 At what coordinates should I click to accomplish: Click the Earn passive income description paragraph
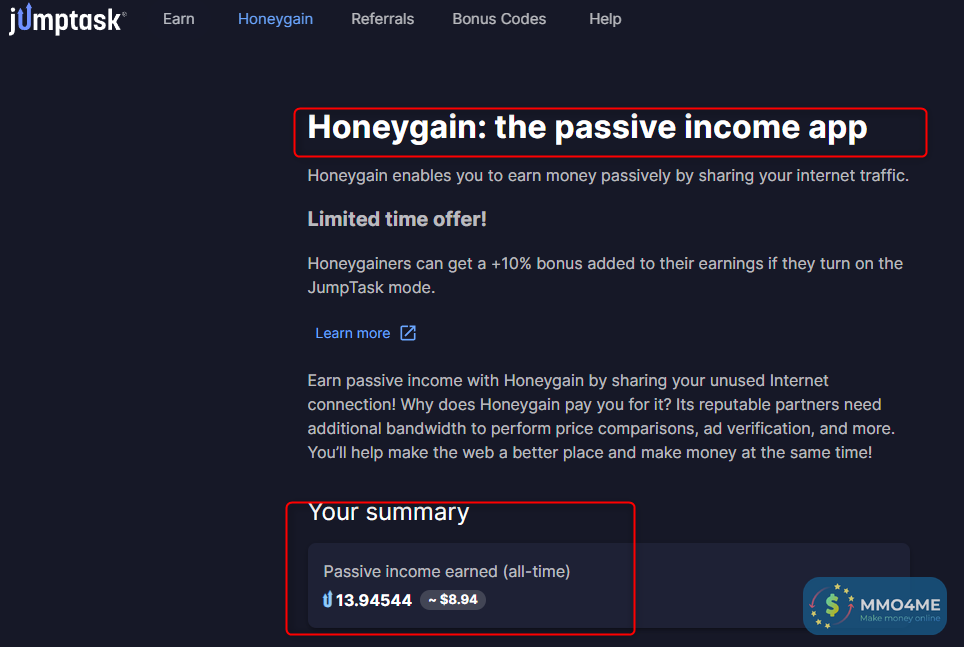[x=601, y=416]
